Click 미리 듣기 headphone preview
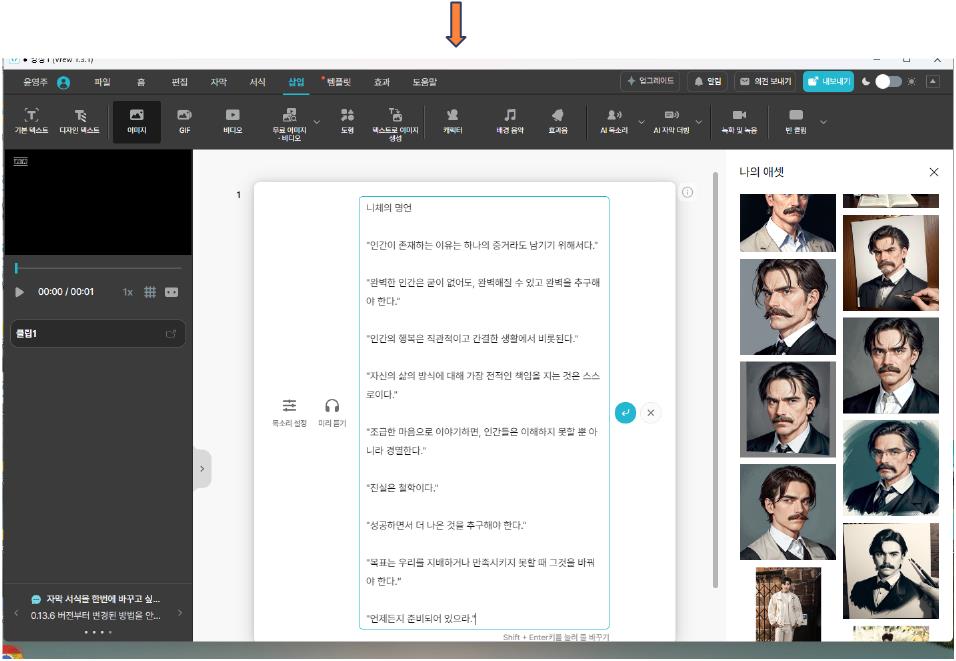The width and height of the screenshot is (956, 661). click(332, 413)
